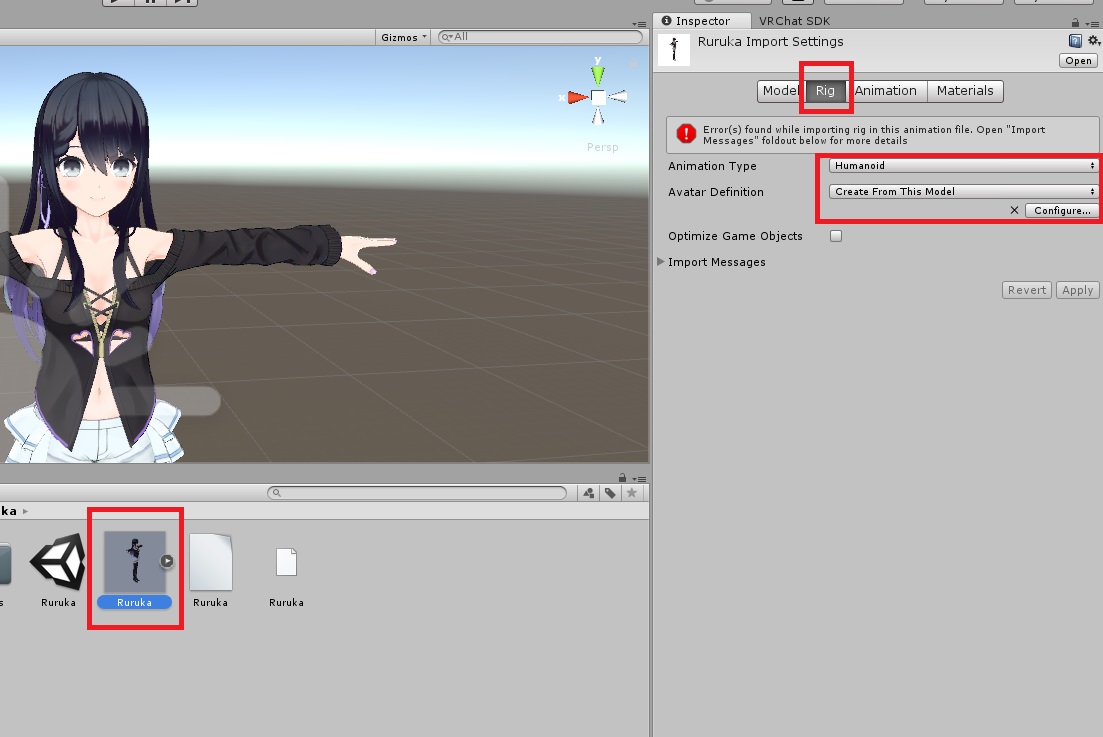Click the white cone right of gizmo cube

[x=618, y=97]
